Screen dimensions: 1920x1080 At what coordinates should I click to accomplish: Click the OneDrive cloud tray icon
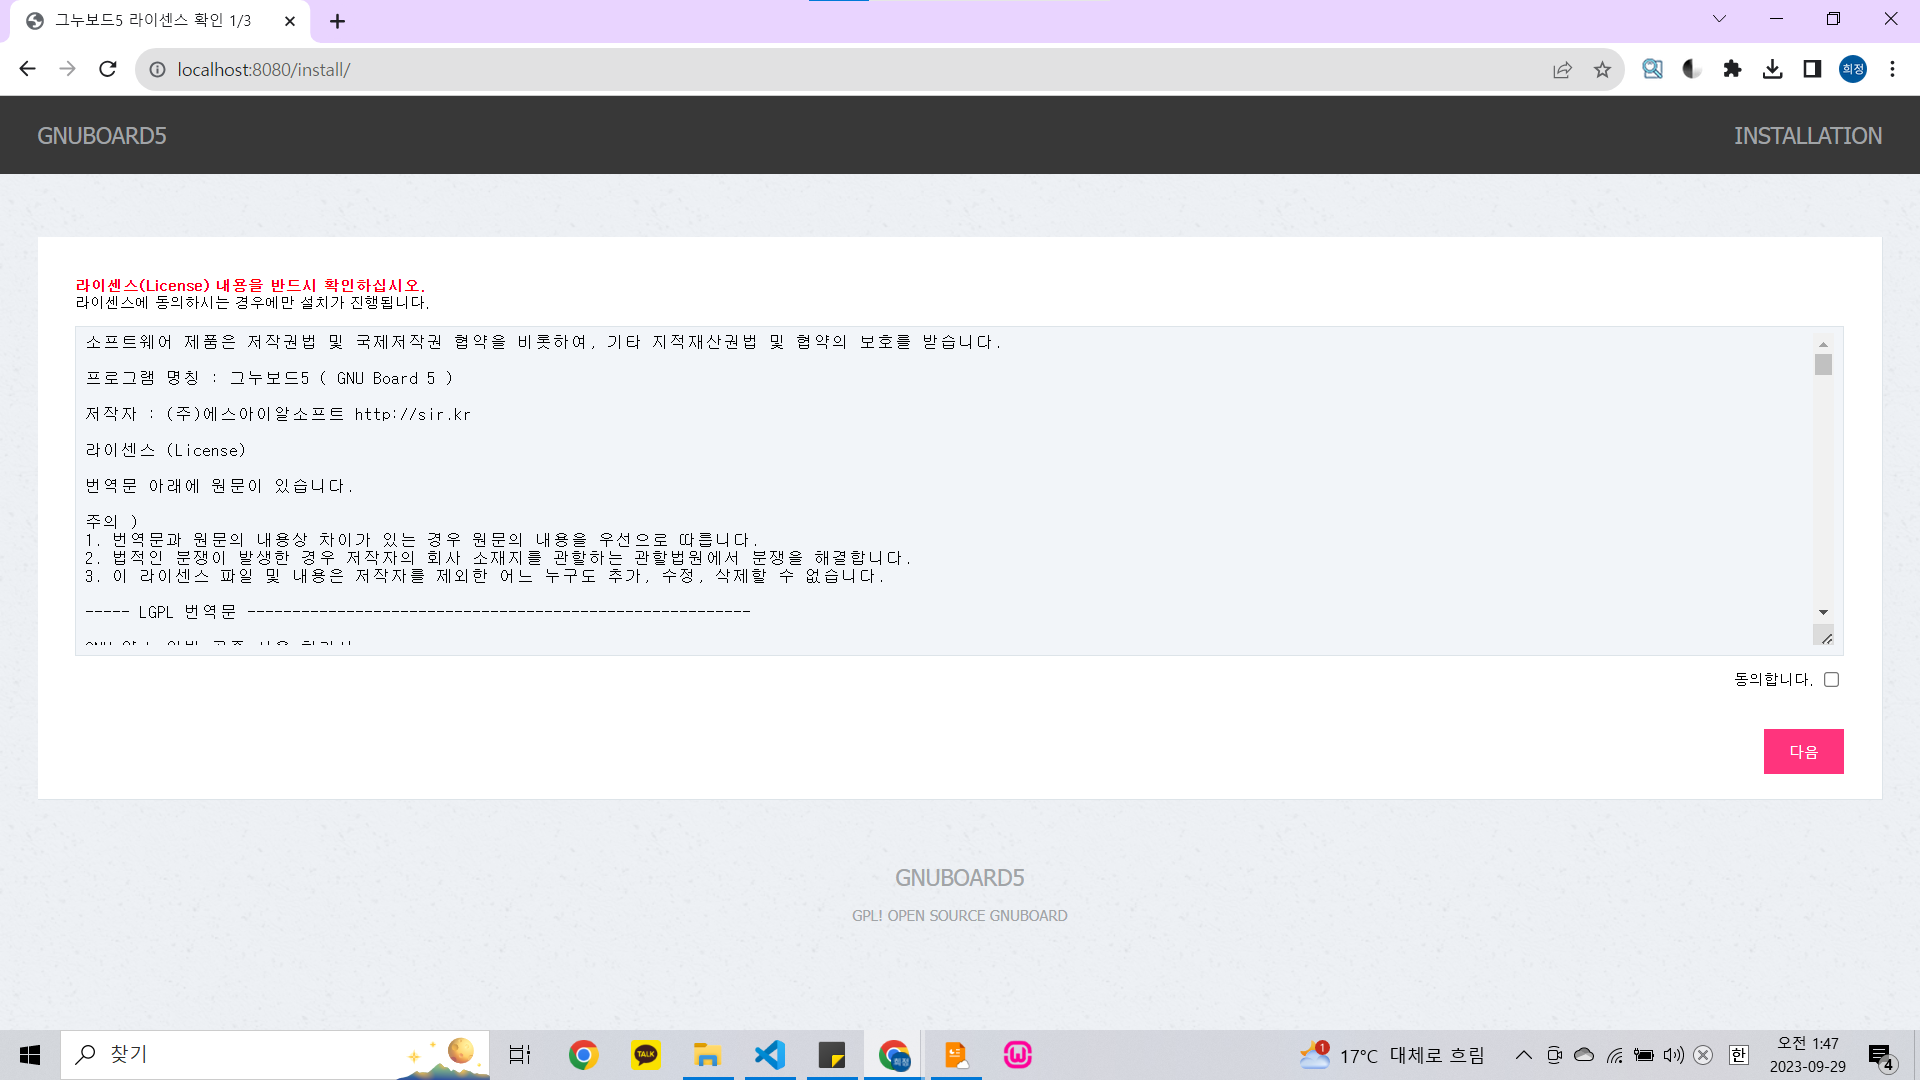pos(1584,1055)
